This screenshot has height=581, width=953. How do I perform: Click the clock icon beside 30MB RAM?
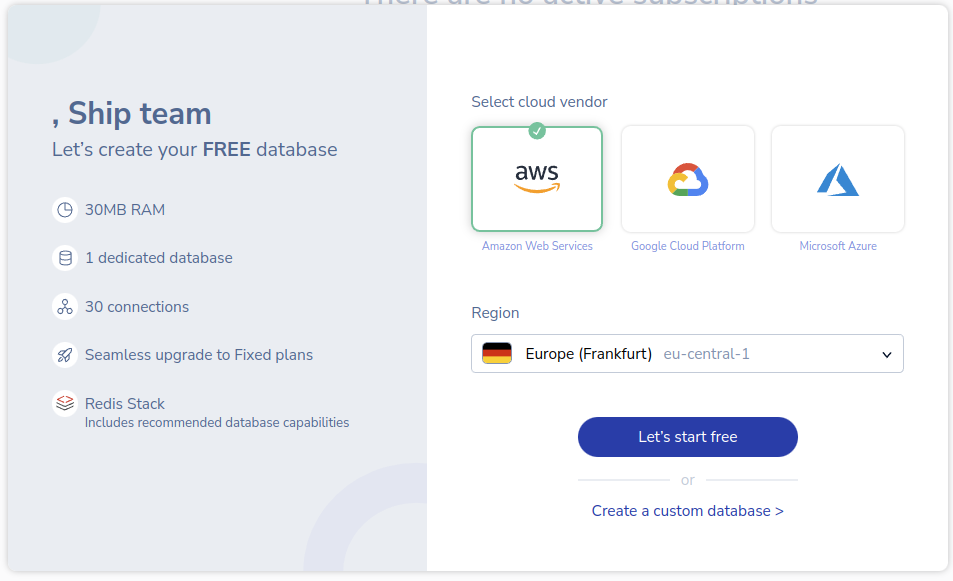pos(65,209)
